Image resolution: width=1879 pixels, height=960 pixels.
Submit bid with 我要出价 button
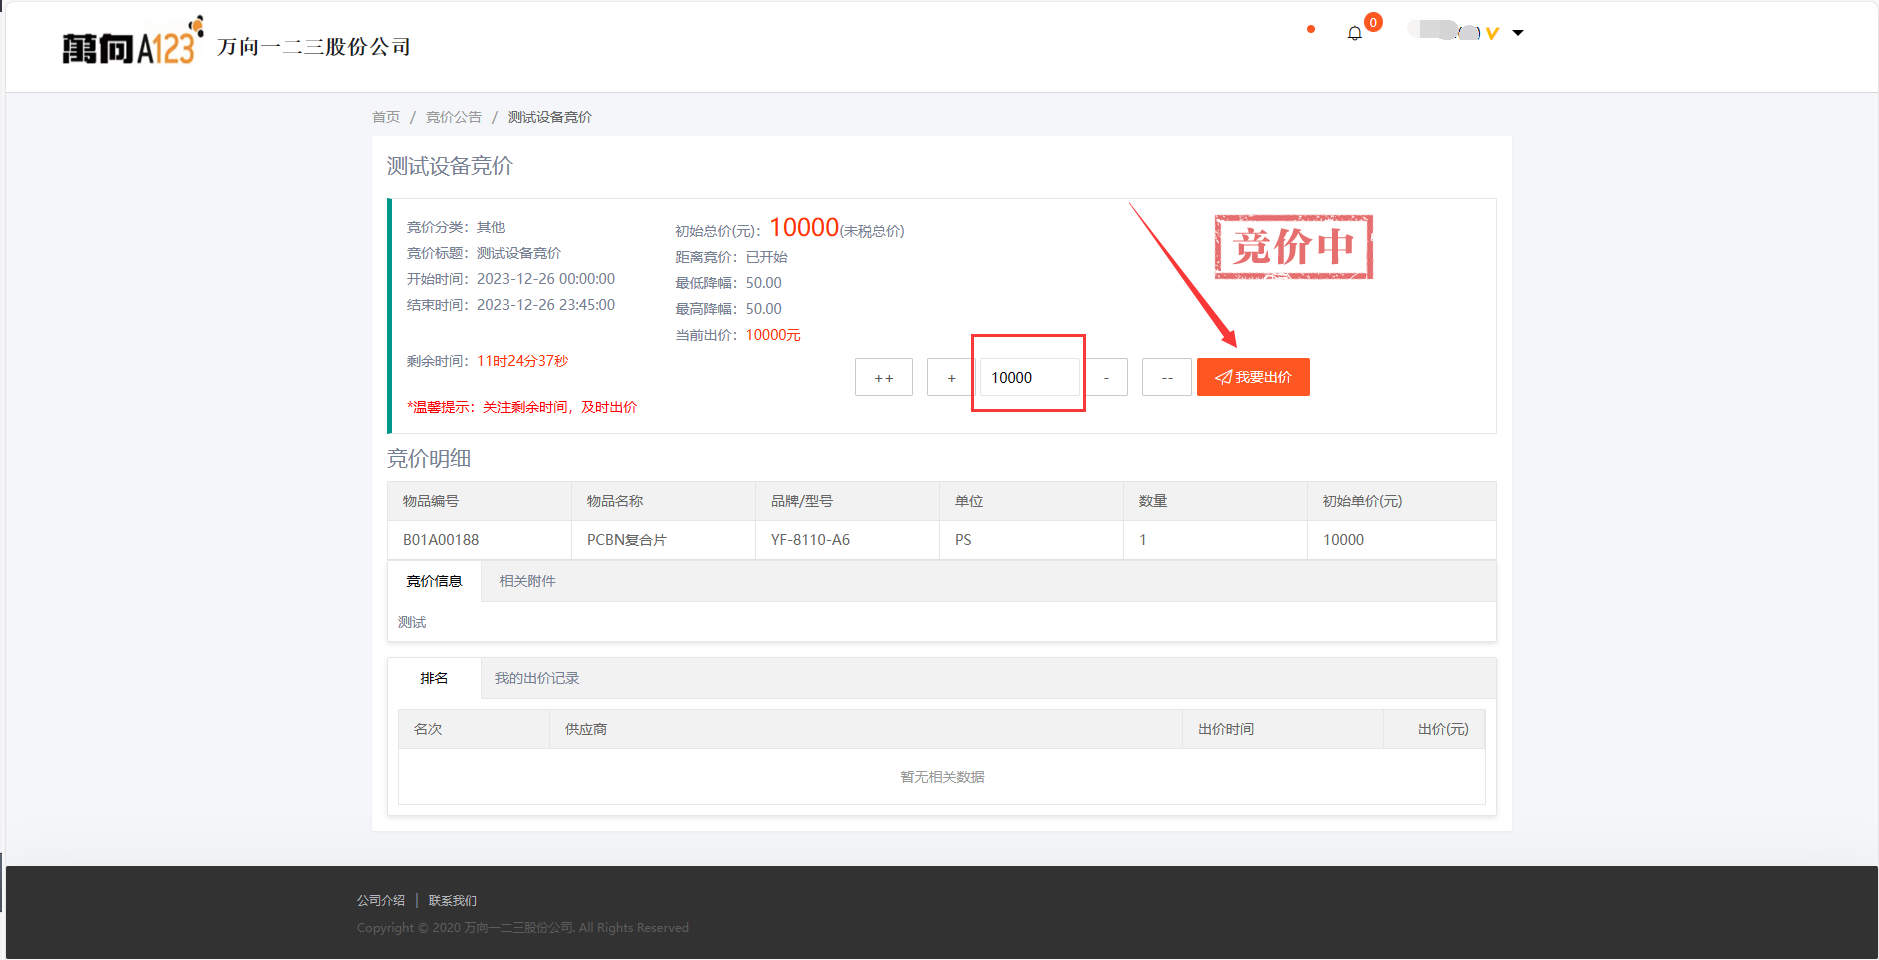(1252, 378)
